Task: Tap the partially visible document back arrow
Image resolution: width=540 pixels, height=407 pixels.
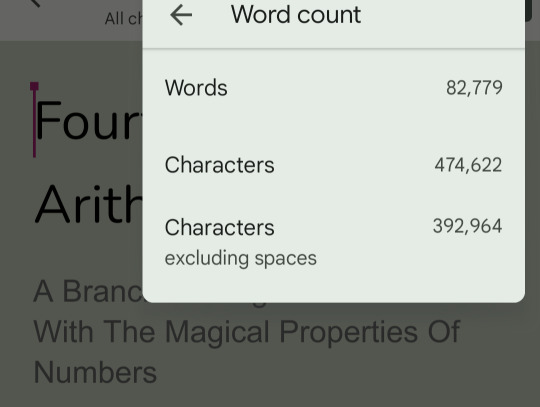Action: 35,3
